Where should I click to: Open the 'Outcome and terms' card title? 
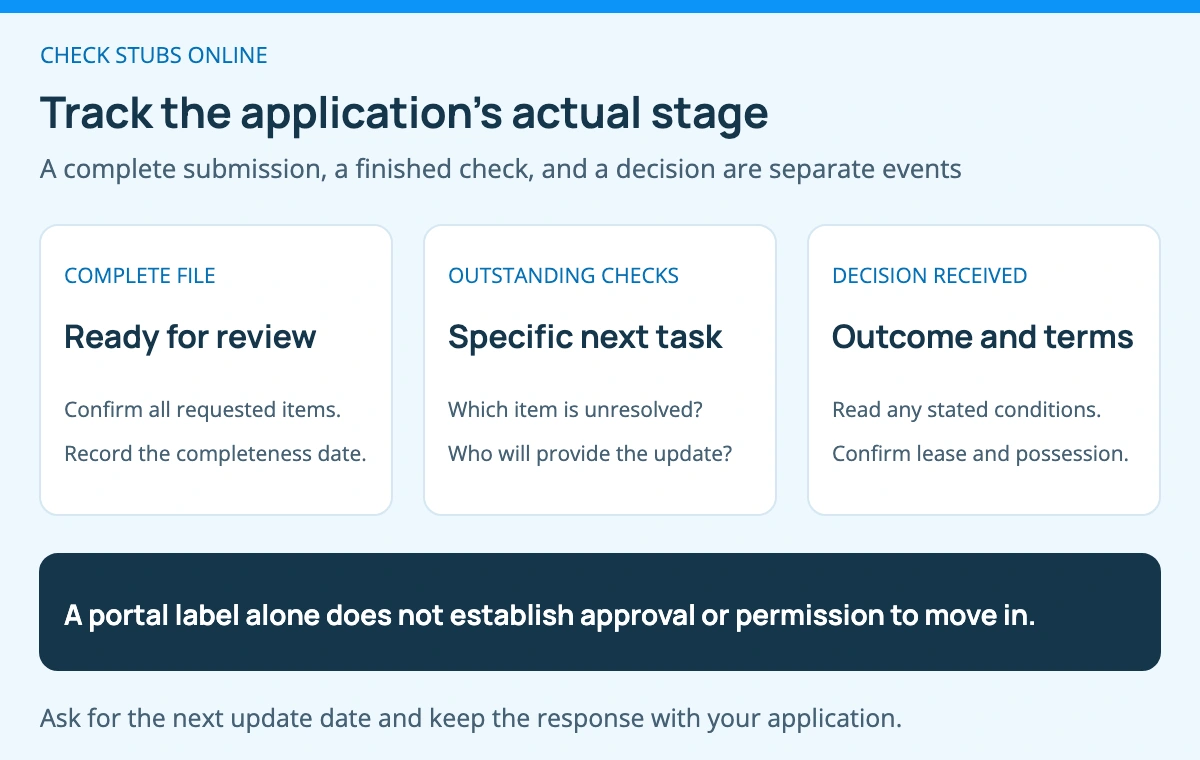983,337
